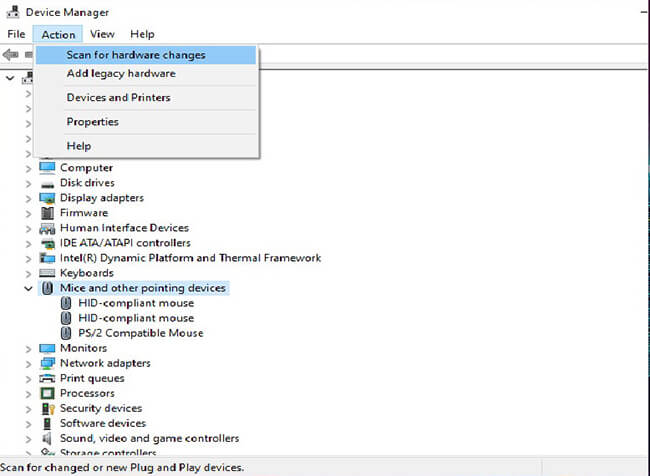Screen dimensions: 650x476
Task: Select the Keyboards row label
Action: pyautogui.click(x=87, y=273)
